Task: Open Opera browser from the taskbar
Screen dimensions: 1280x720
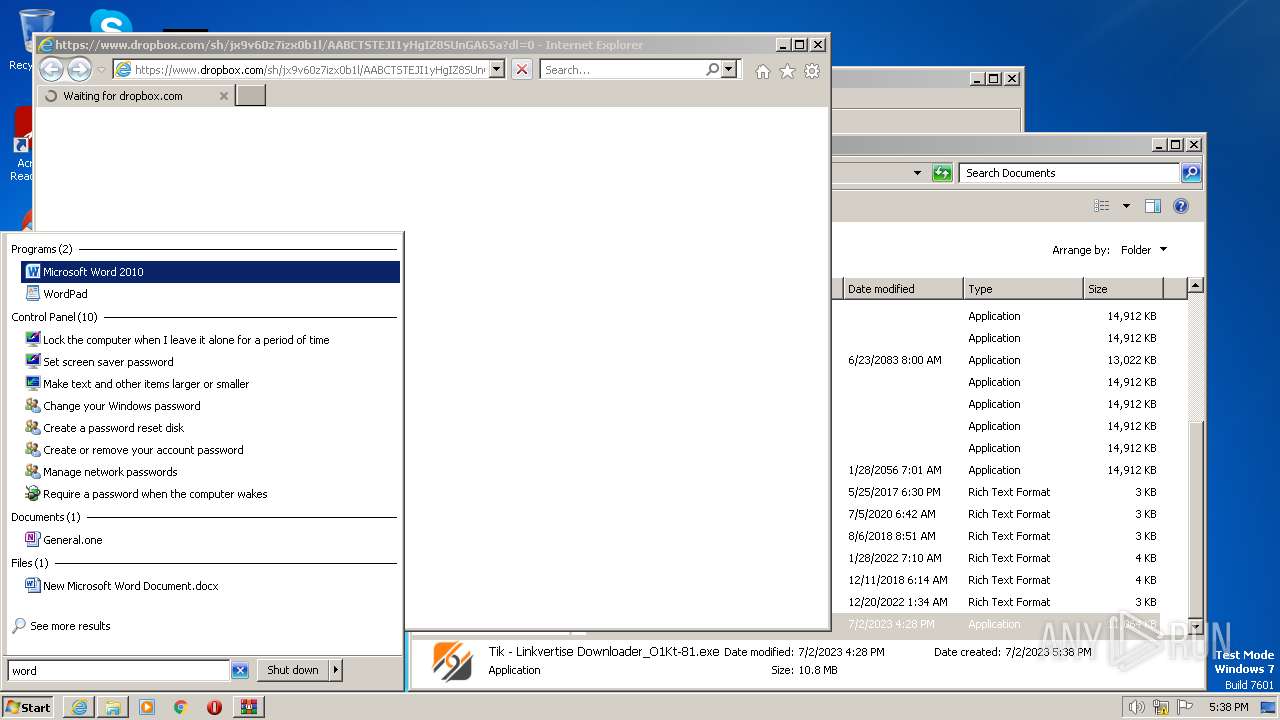Action: click(x=214, y=707)
